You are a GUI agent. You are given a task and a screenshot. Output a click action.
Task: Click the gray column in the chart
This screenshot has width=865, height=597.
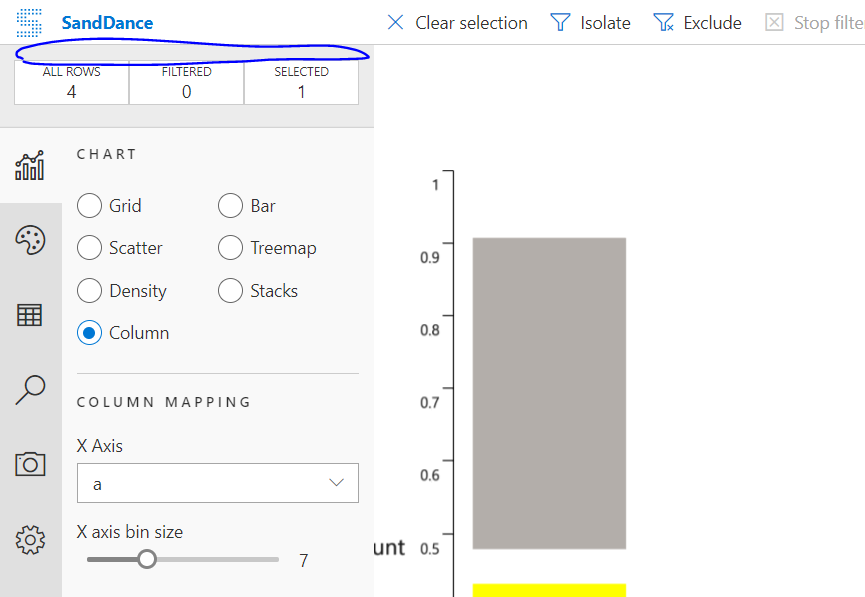[x=549, y=393]
